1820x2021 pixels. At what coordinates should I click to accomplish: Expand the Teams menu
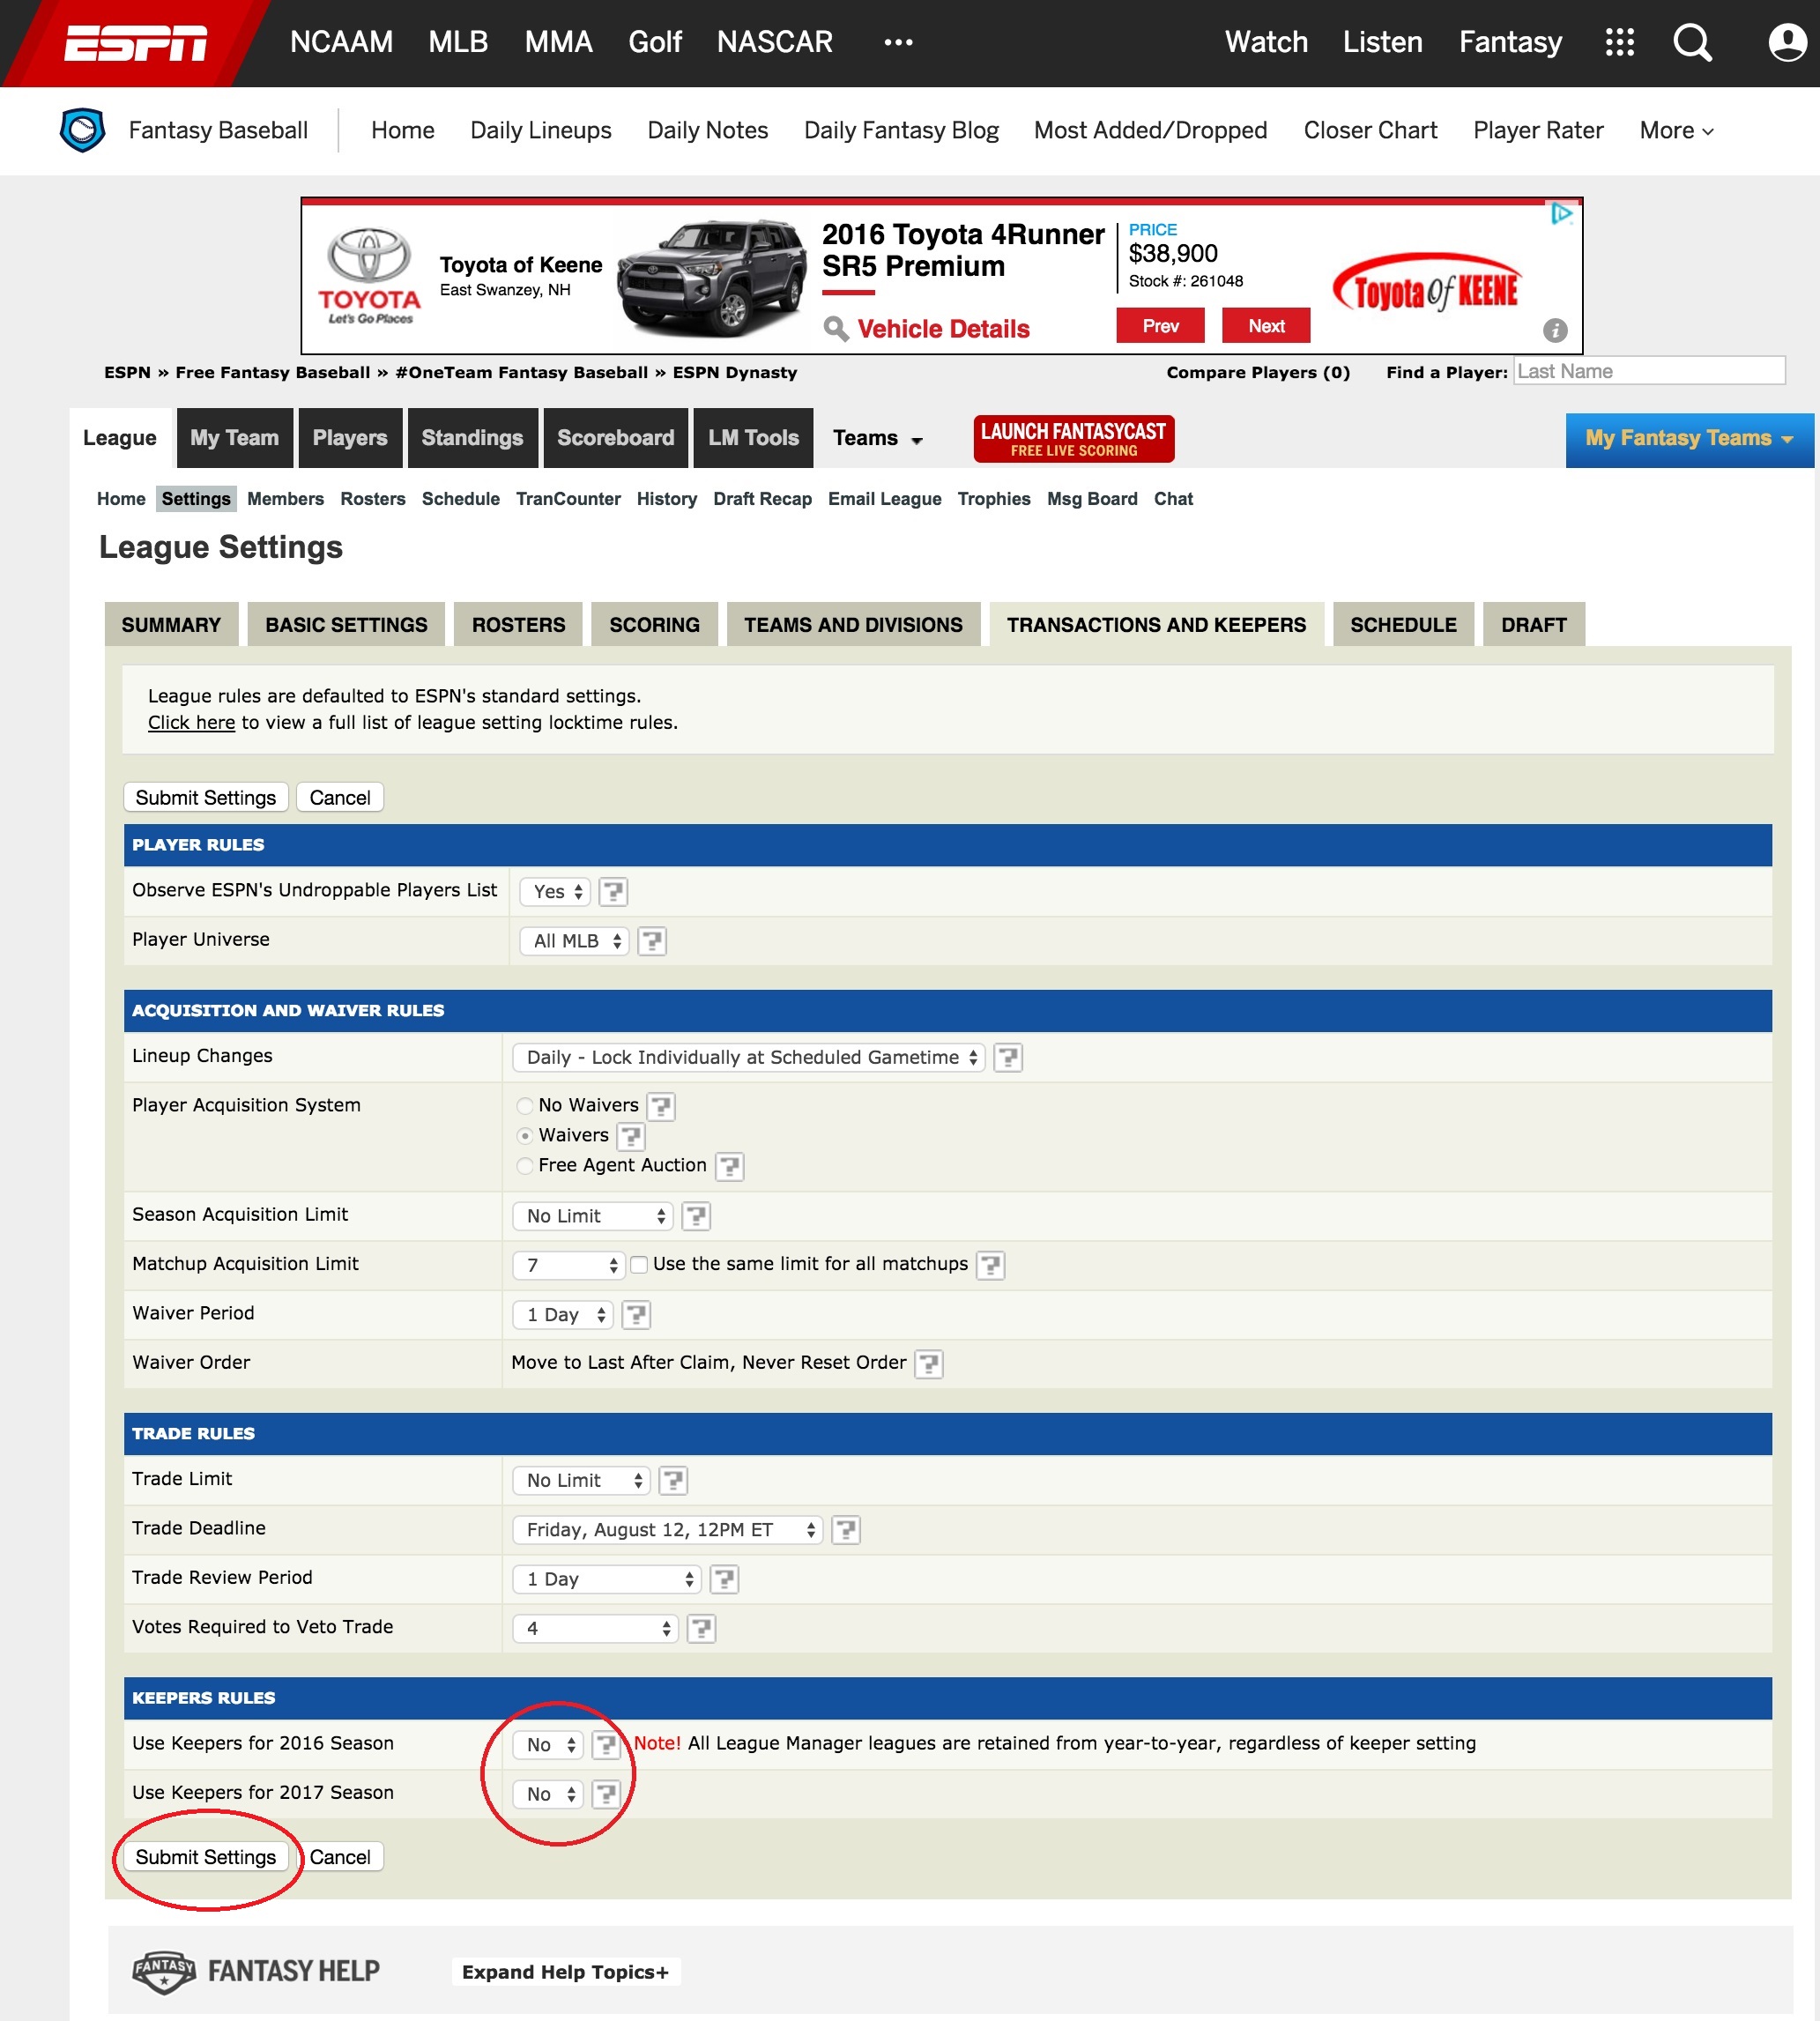878,438
